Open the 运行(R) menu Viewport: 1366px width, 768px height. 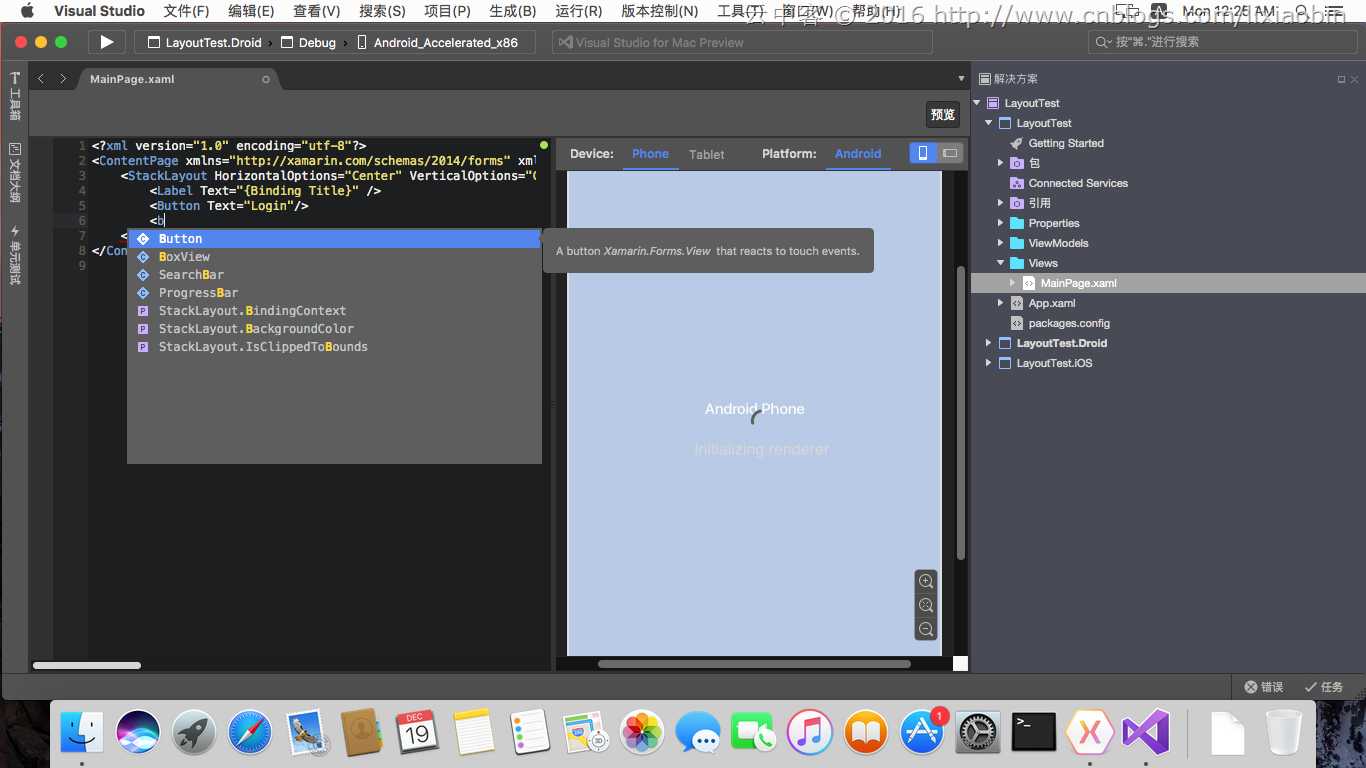click(578, 11)
